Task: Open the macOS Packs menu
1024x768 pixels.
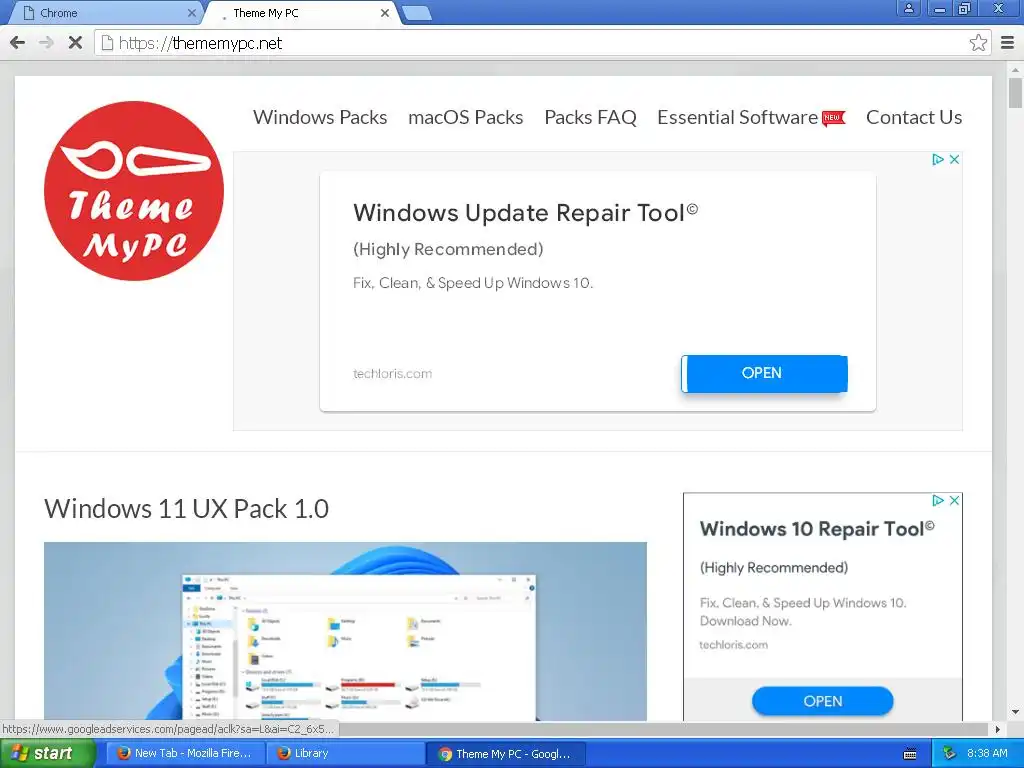Action: [466, 118]
